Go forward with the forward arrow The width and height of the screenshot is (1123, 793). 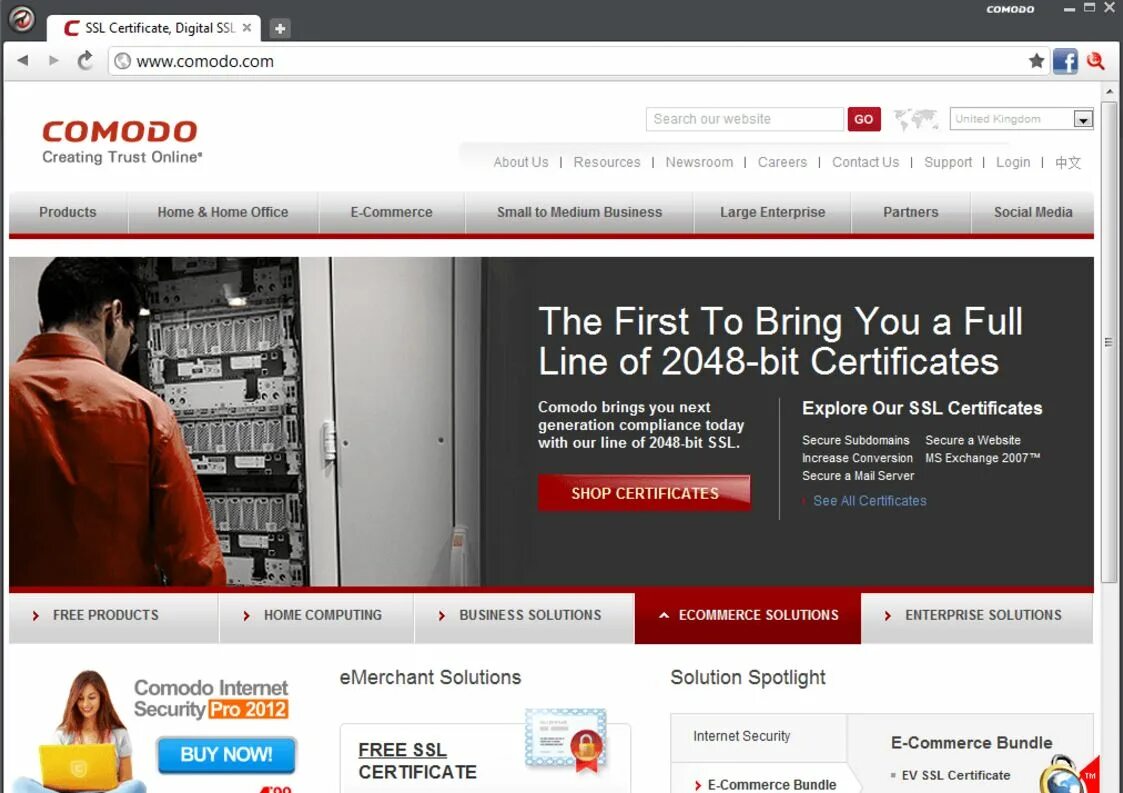click(54, 61)
